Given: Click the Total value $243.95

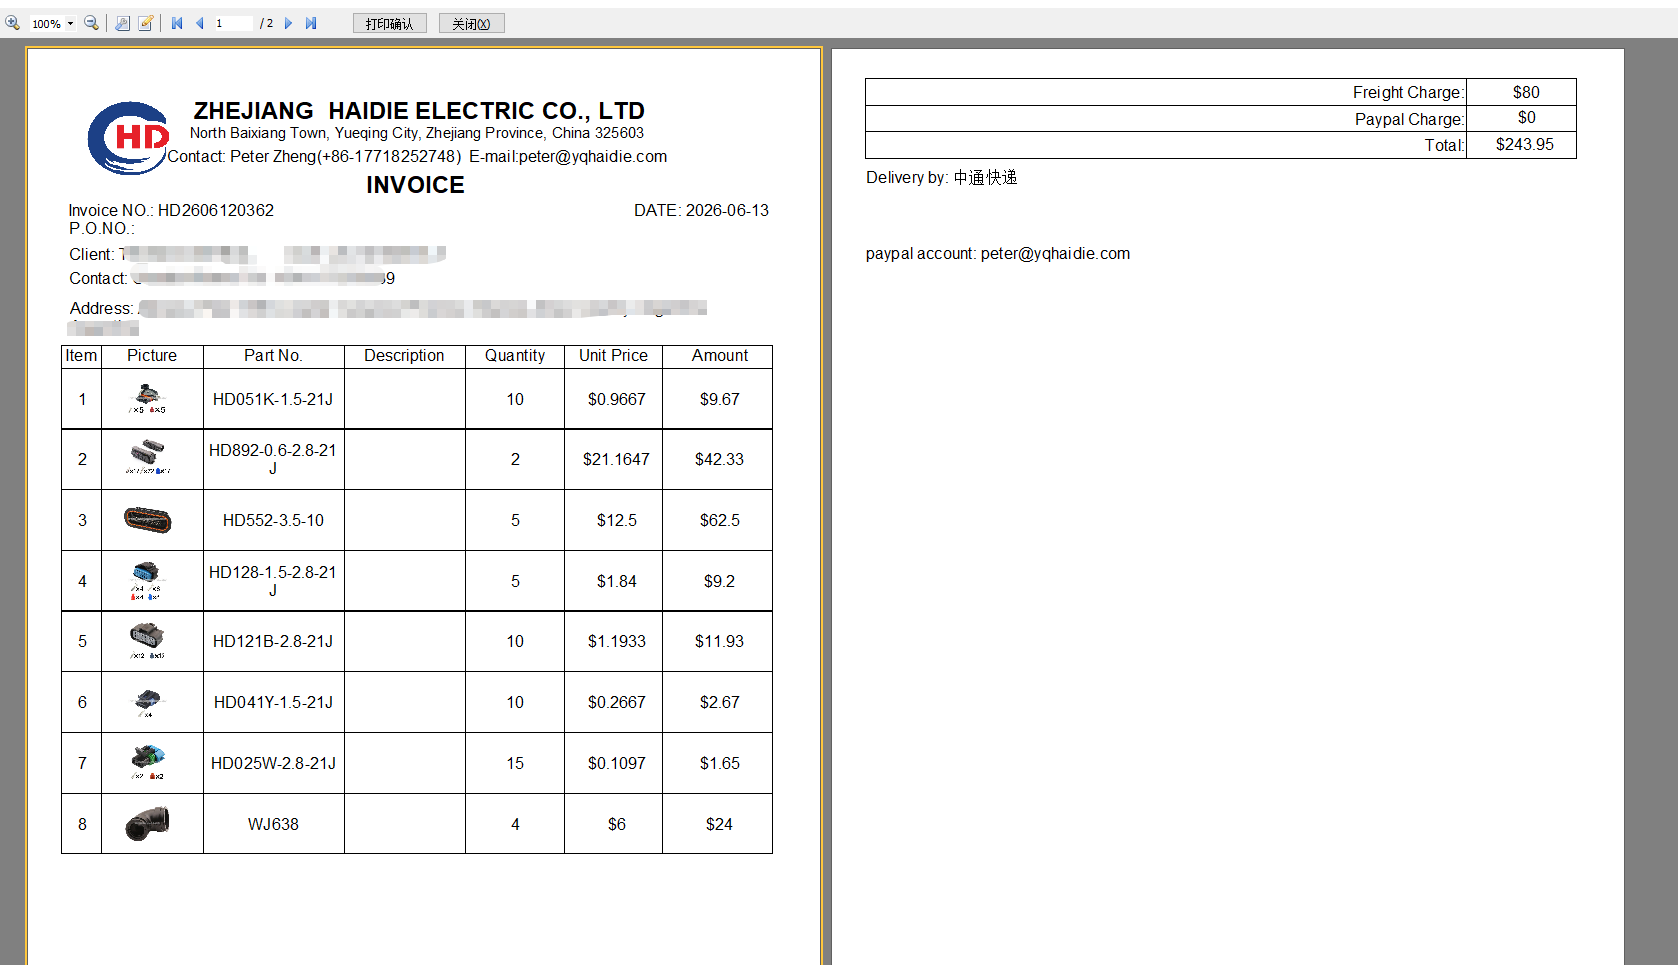Looking at the screenshot, I should (1525, 144).
